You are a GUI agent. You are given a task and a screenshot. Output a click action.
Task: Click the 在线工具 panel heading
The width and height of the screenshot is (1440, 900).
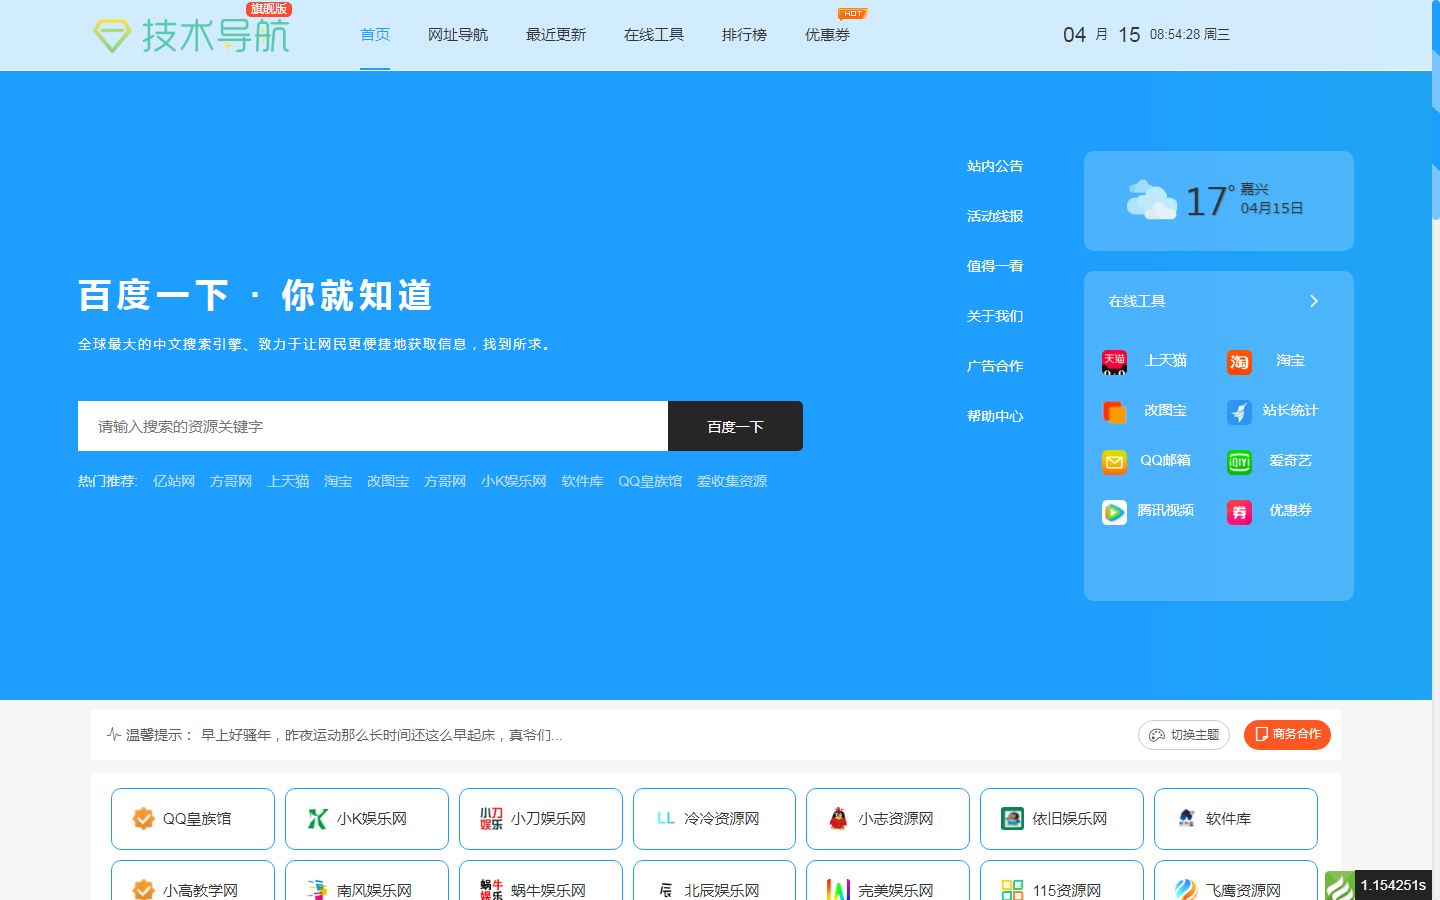click(x=1137, y=301)
